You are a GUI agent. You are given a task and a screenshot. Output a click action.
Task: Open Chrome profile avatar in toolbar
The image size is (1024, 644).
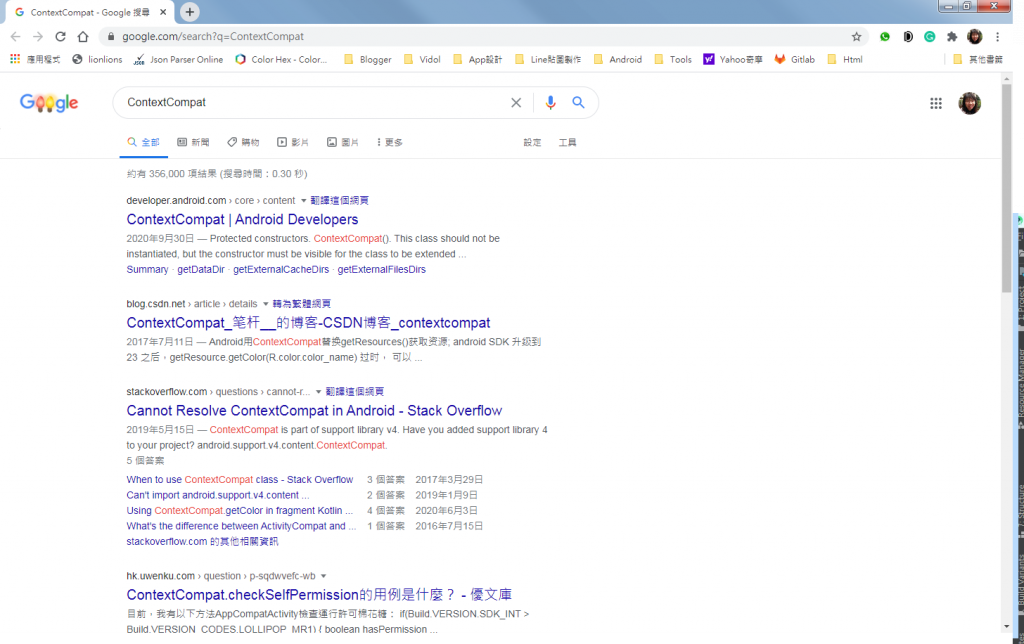(x=974, y=37)
